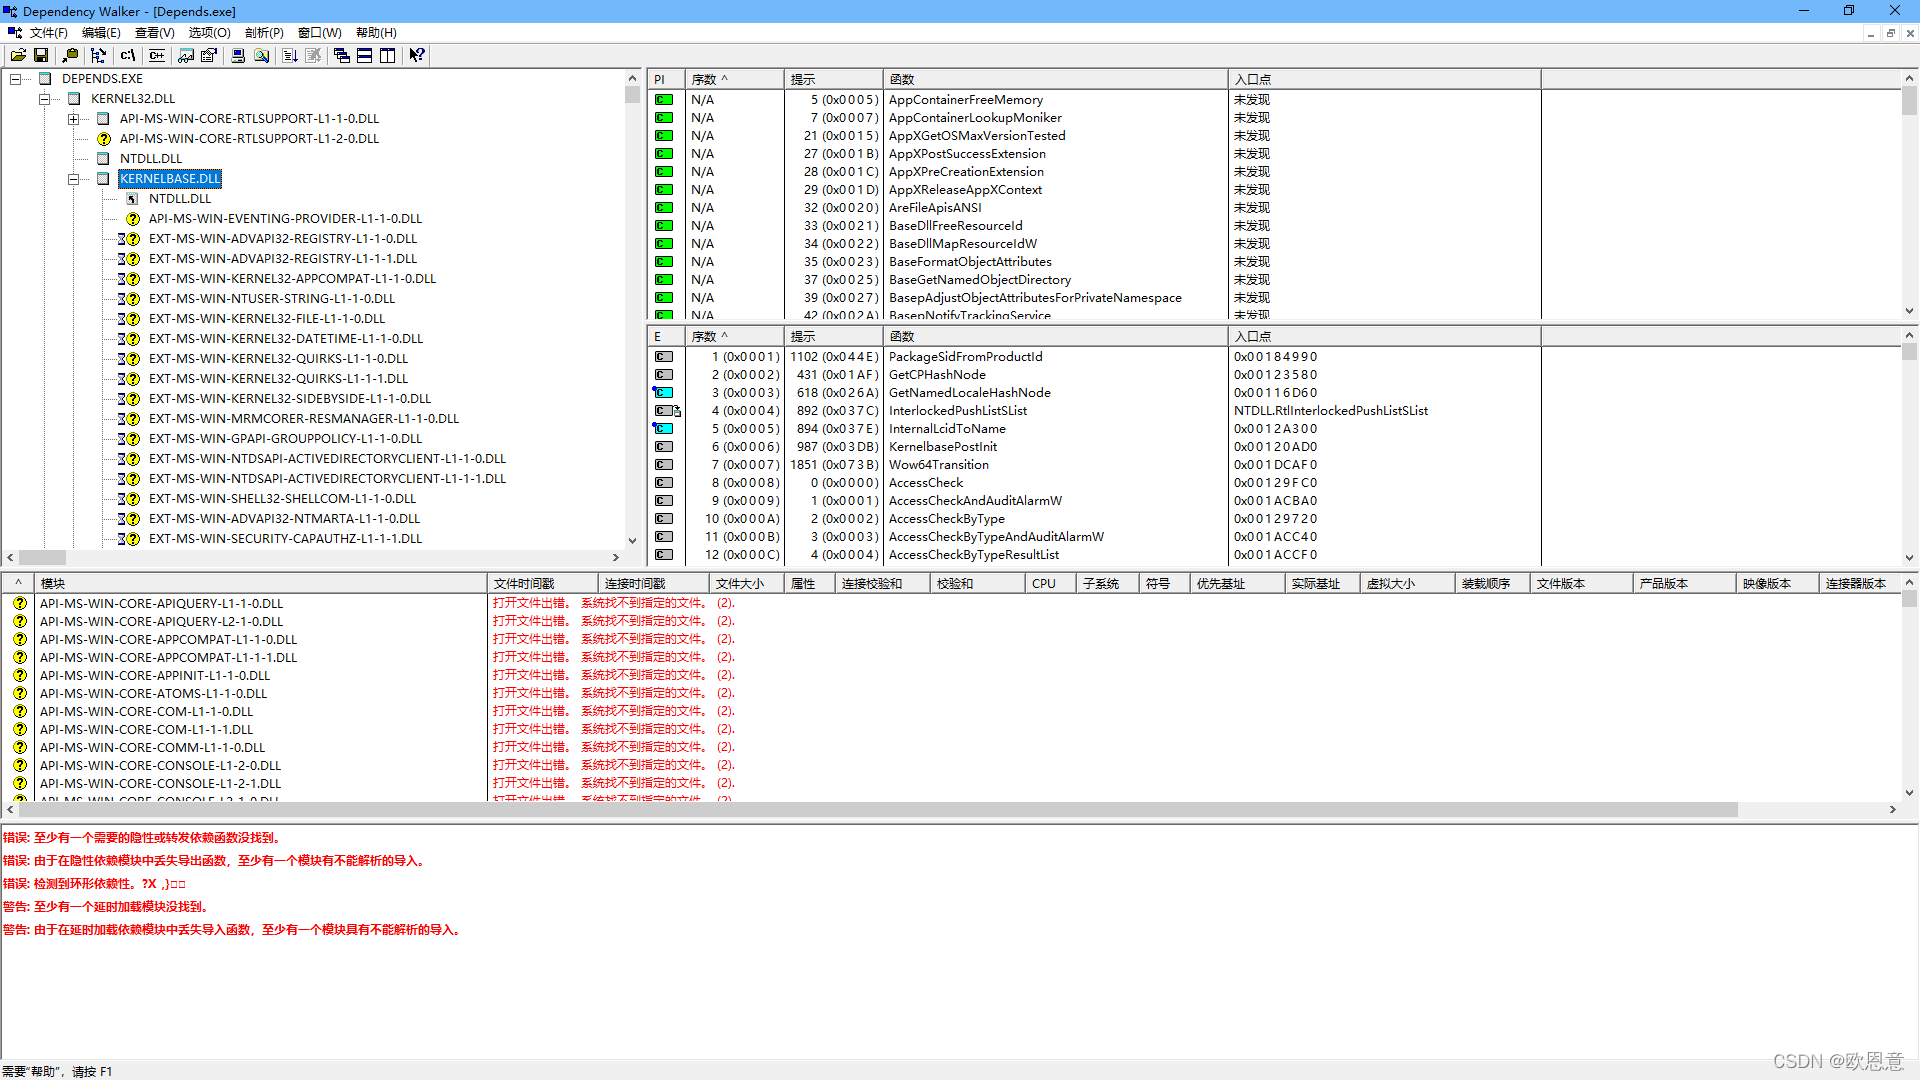Screen dimensions: 1920x1080
Task: Click the Cascade windows toolbar icon
Action: (342, 56)
